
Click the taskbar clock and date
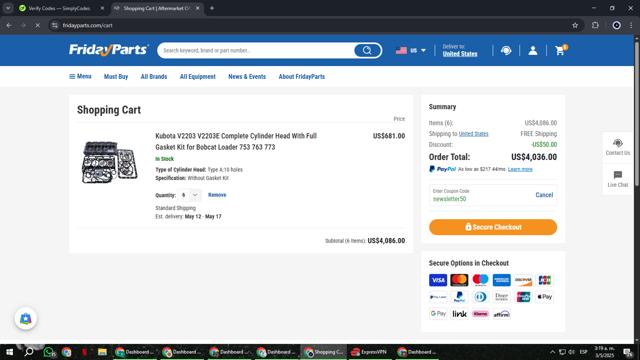pos(604,352)
